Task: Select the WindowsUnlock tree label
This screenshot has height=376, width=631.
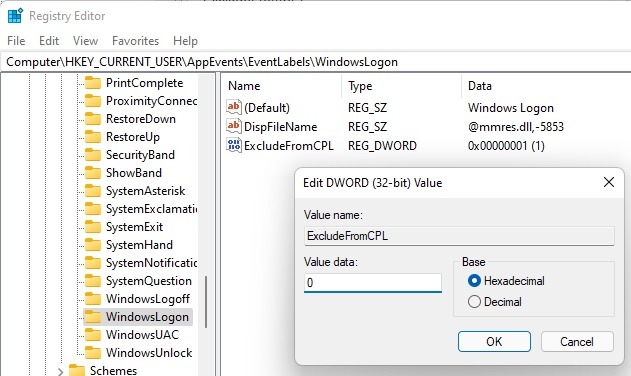Action: pyautogui.click(x=149, y=353)
